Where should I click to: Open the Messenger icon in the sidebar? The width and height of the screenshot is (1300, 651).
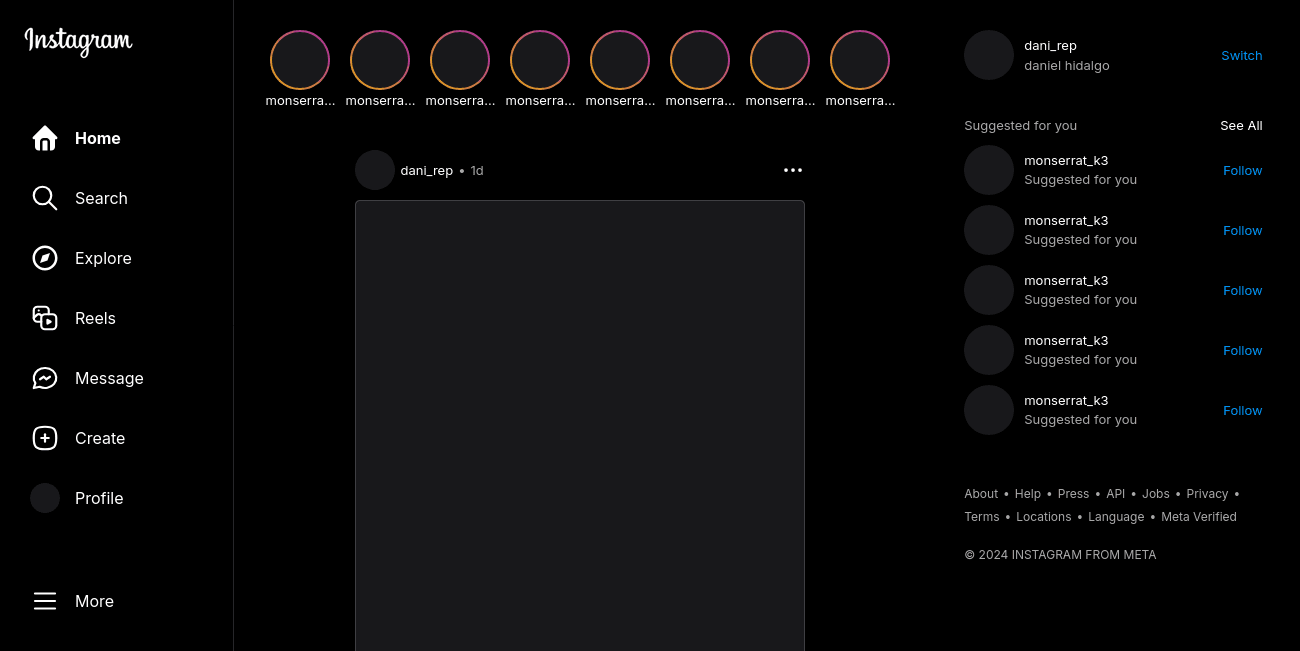[45, 378]
